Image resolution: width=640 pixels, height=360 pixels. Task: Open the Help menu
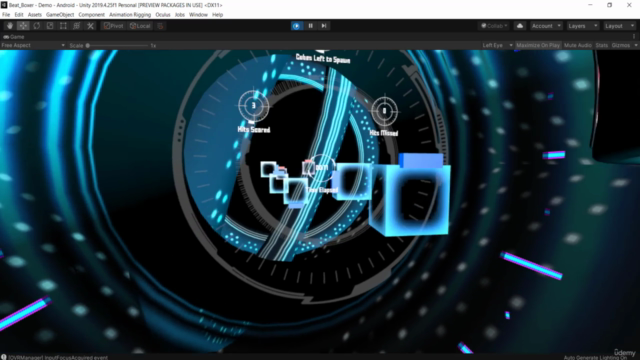[x=218, y=15]
